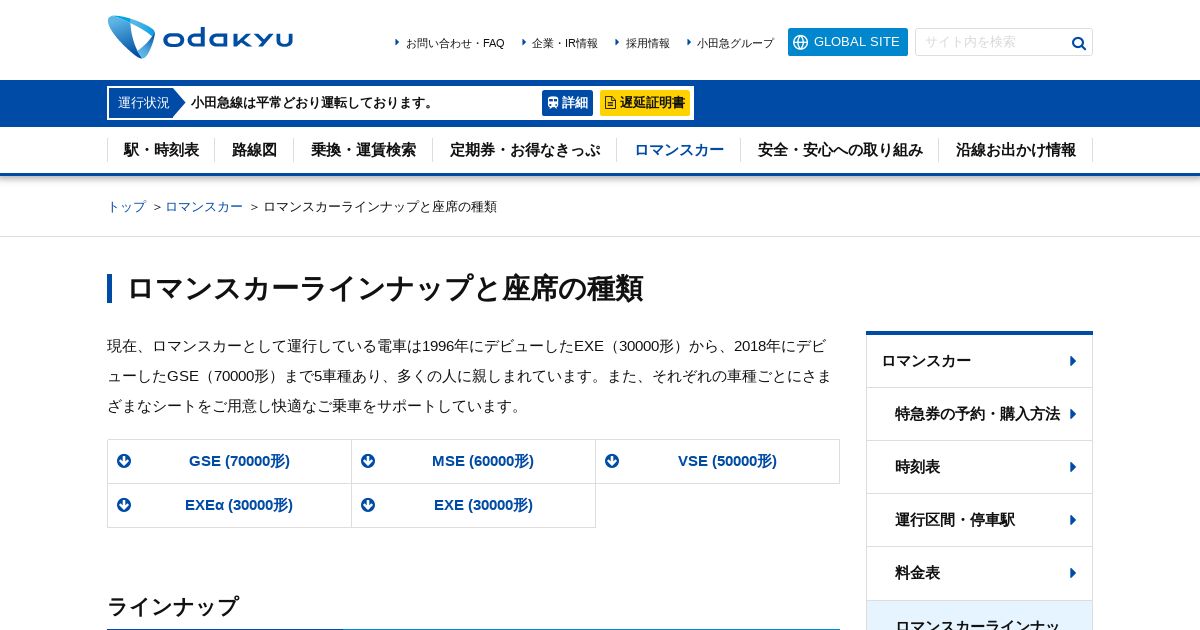Click down-arrow icon beside EXEα (30000形)

click(124, 505)
